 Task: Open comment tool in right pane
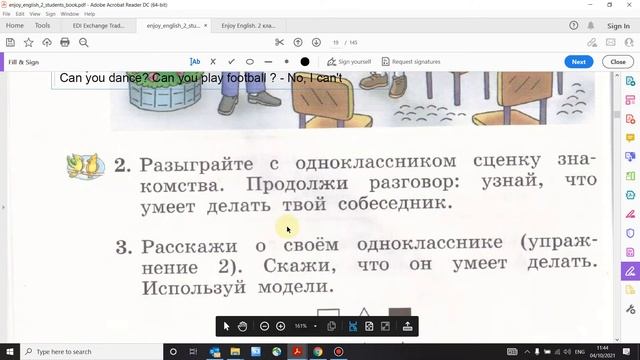[630, 138]
